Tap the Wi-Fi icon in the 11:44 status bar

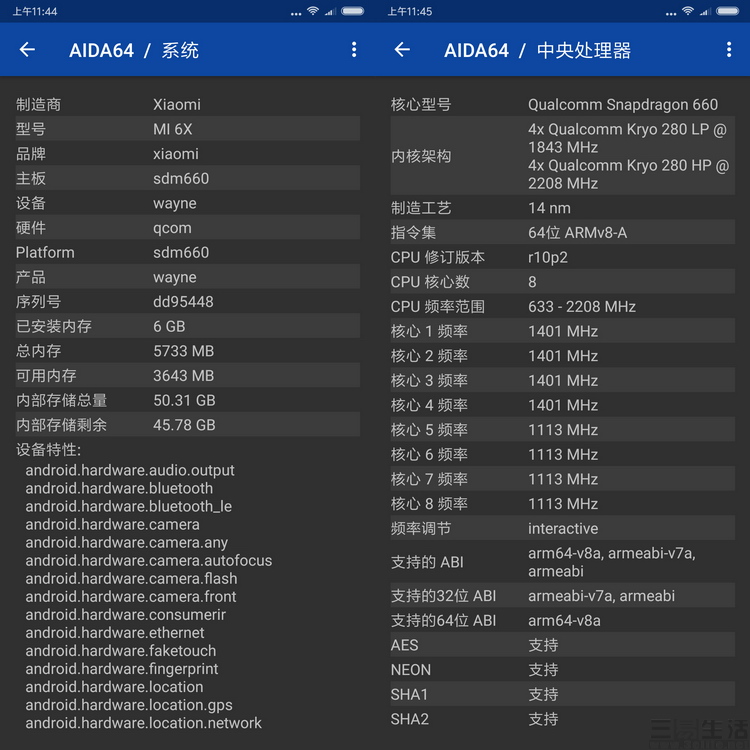click(313, 11)
